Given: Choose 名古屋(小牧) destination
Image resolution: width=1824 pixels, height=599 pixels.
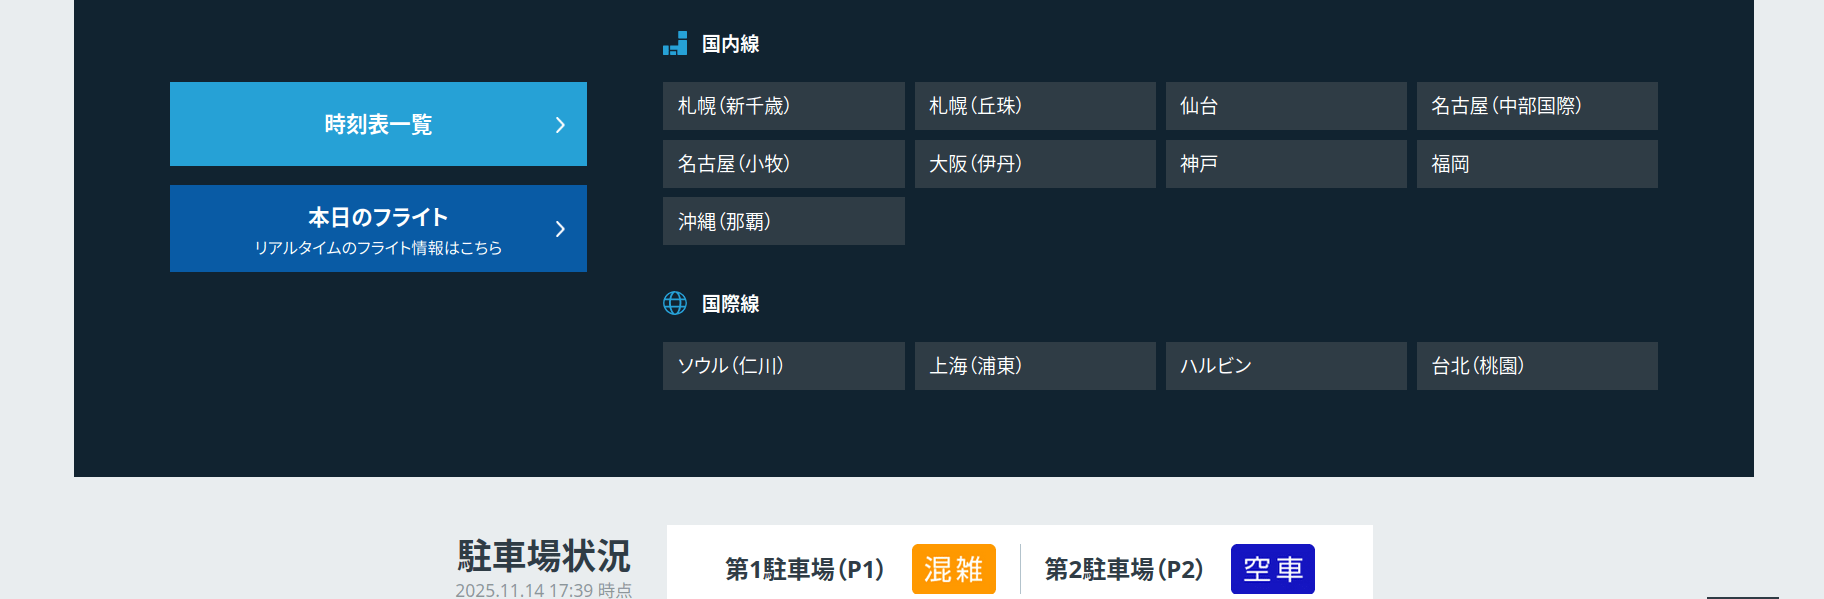Looking at the screenshot, I should click(x=783, y=164).
